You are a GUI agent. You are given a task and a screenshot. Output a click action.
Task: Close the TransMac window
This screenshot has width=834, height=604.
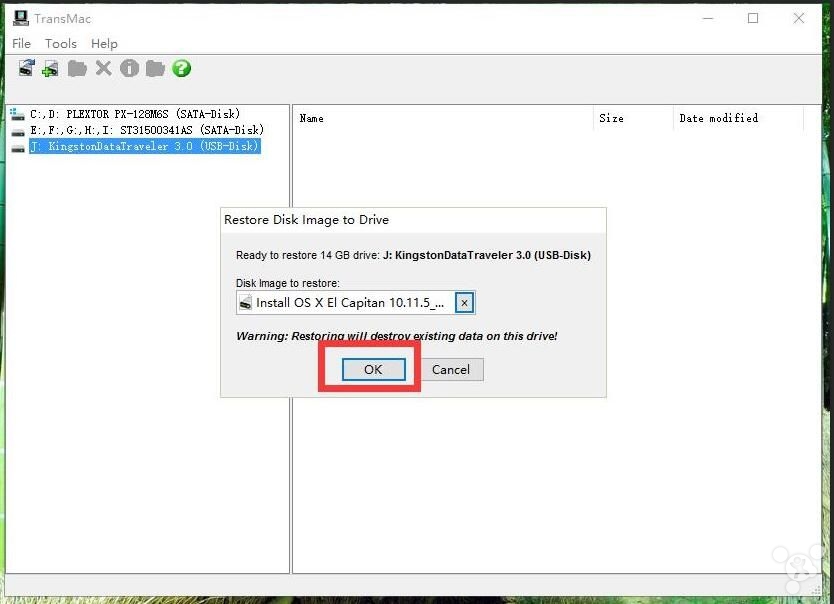[799, 18]
